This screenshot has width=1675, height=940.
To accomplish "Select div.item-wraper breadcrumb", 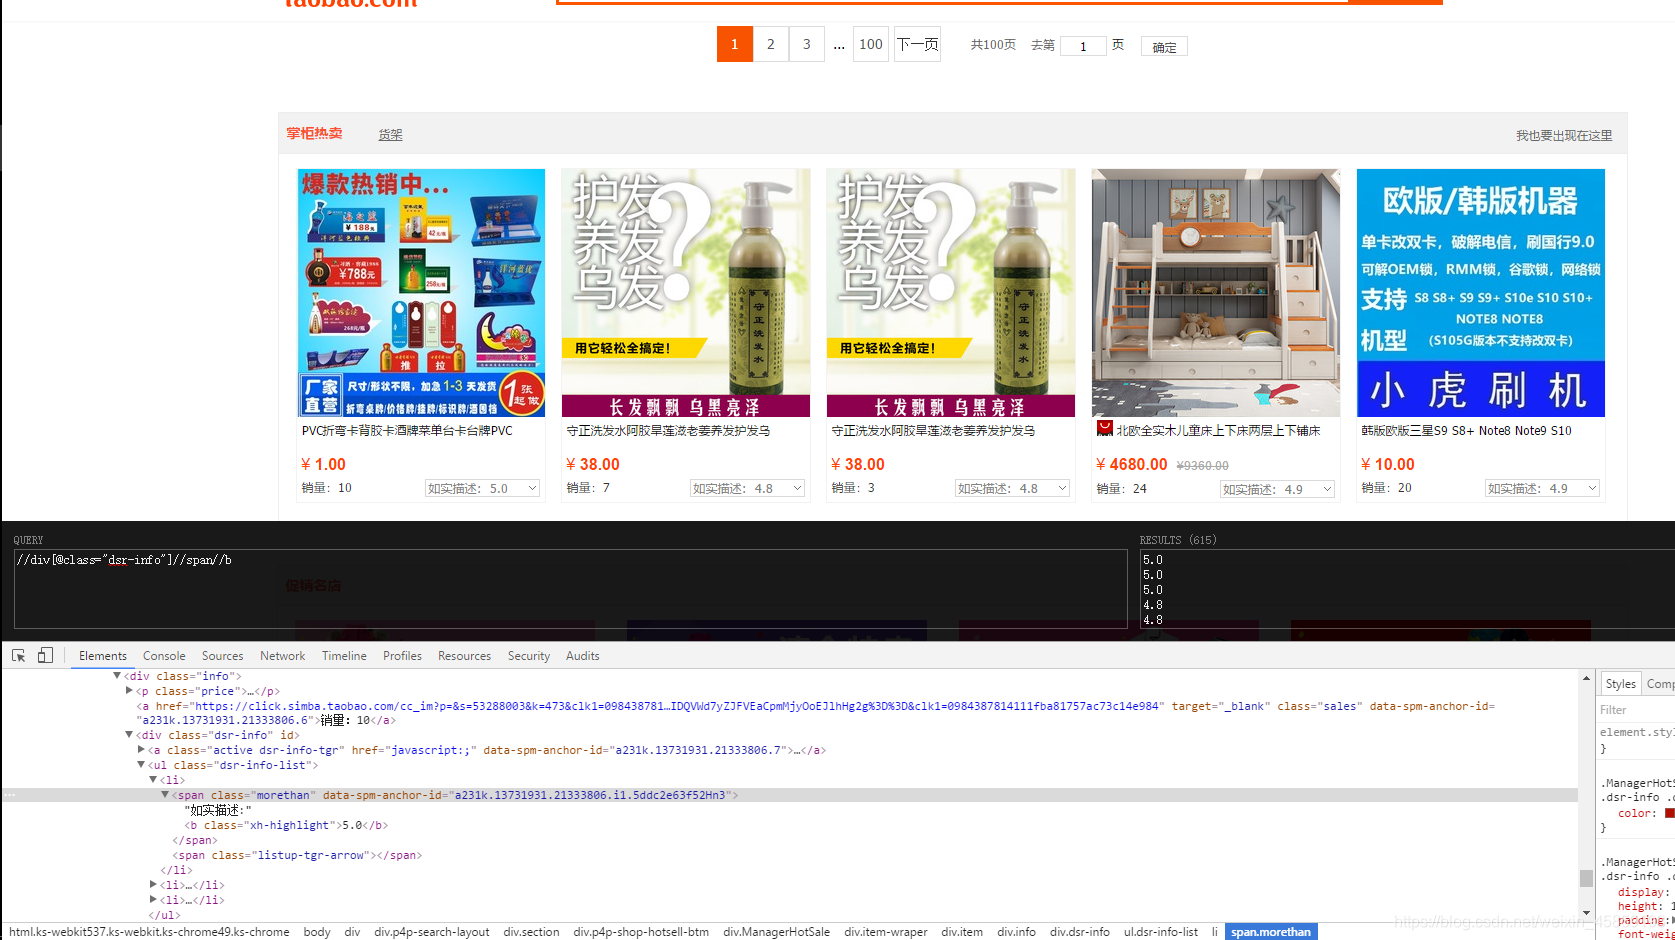I will coord(885,932).
